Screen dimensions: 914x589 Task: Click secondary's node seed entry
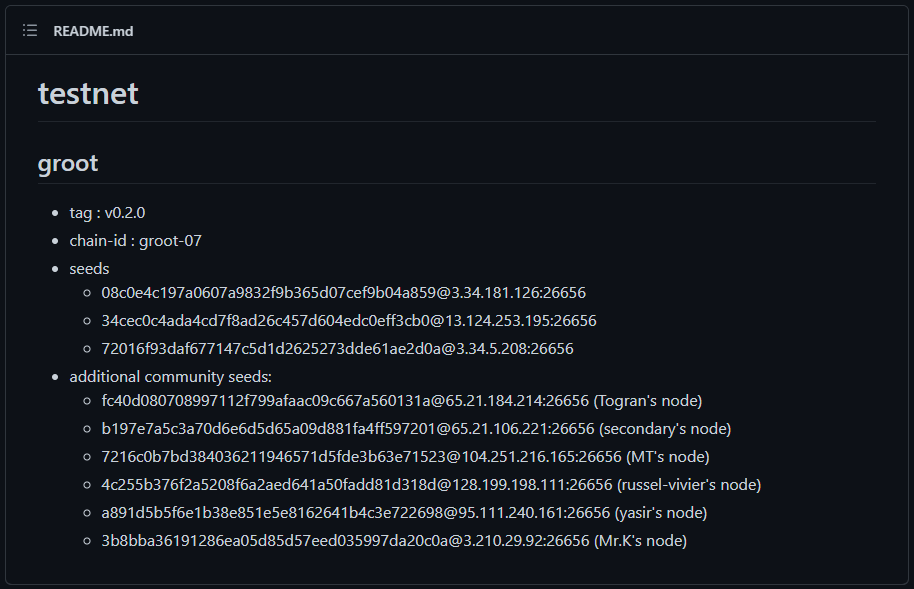click(416, 429)
